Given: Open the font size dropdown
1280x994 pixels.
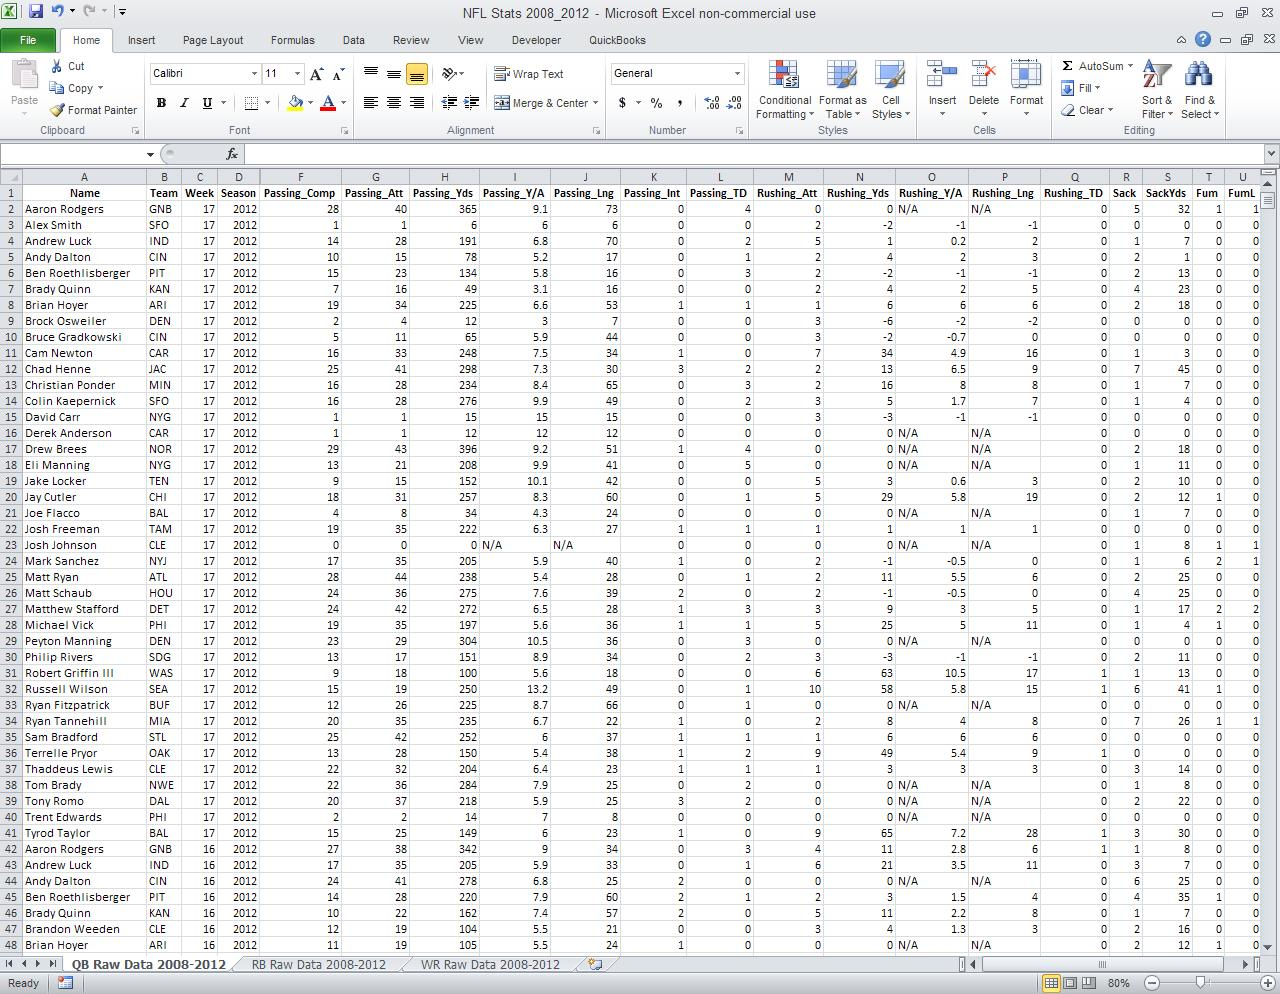Looking at the screenshot, I should (x=297, y=74).
